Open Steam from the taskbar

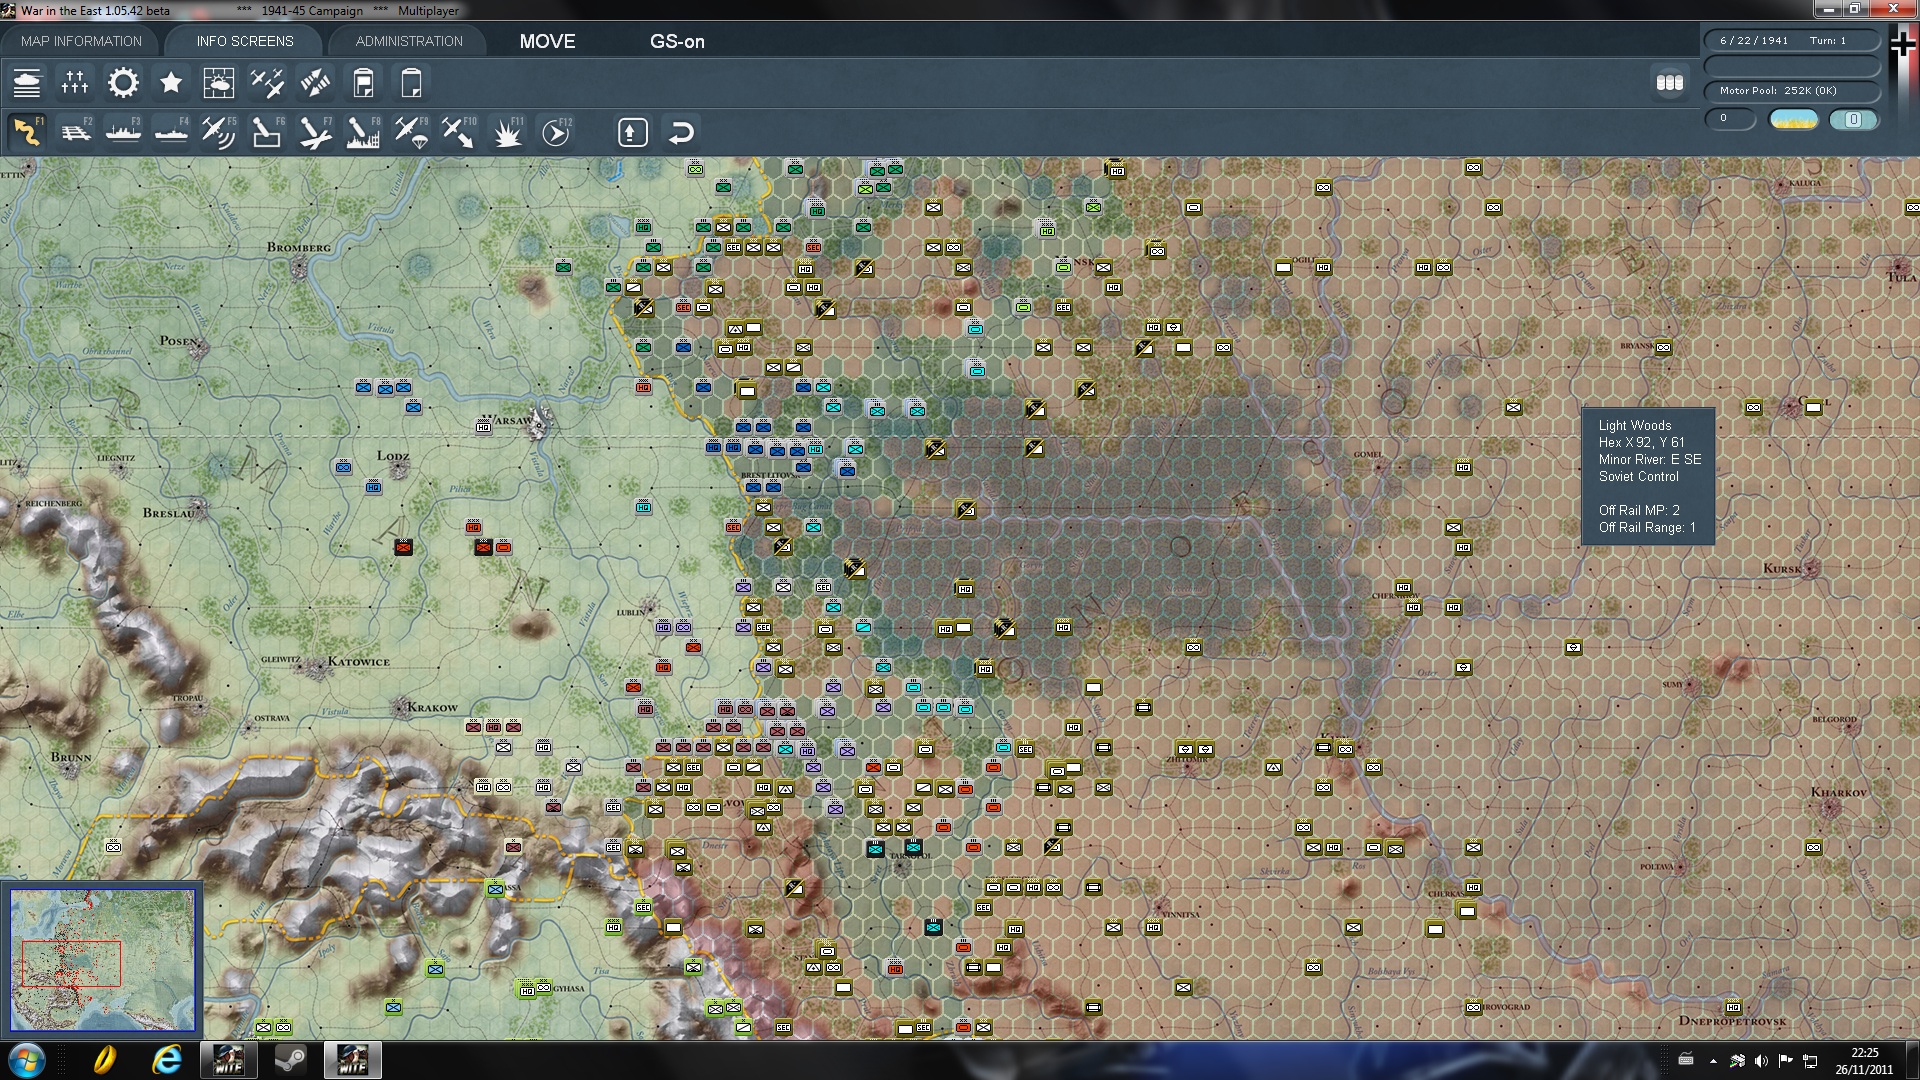coord(291,1060)
